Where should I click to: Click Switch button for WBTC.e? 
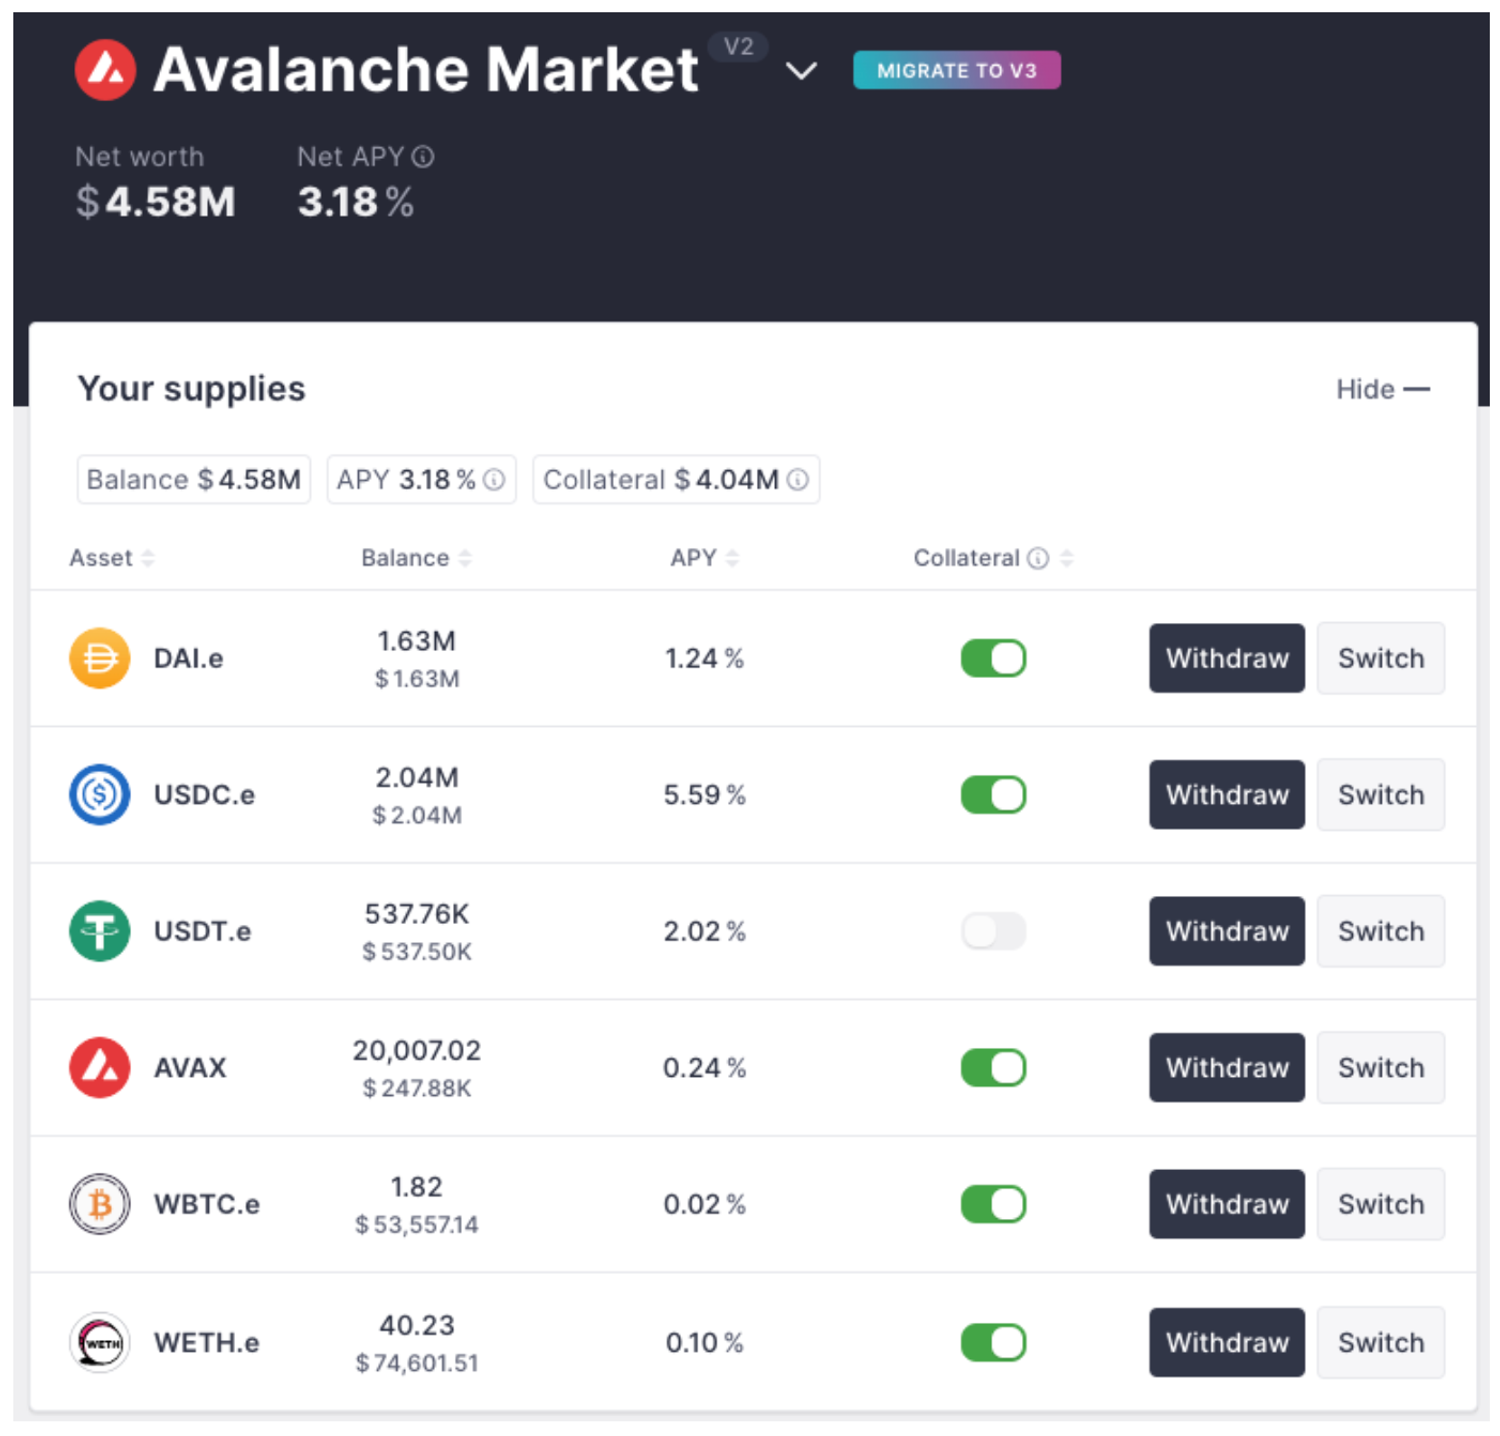(x=1380, y=1204)
